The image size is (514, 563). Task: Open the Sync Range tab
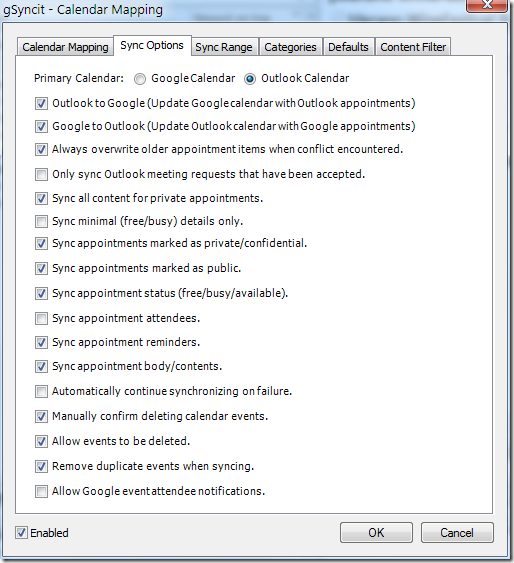[224, 47]
